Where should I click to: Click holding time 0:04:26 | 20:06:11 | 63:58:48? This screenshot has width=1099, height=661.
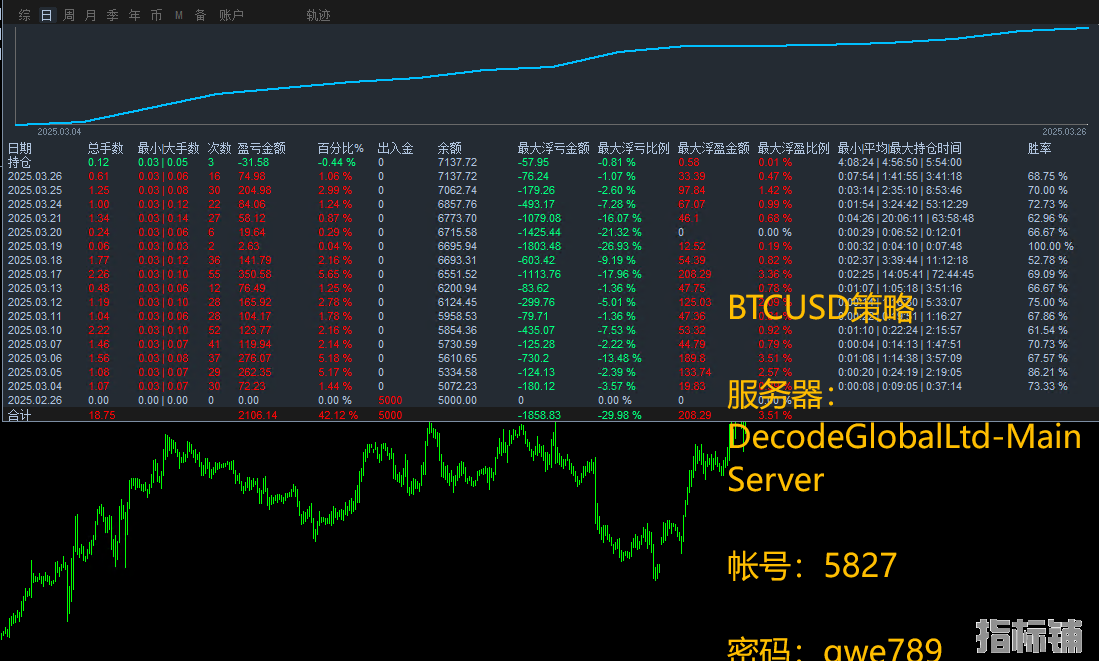coord(906,218)
